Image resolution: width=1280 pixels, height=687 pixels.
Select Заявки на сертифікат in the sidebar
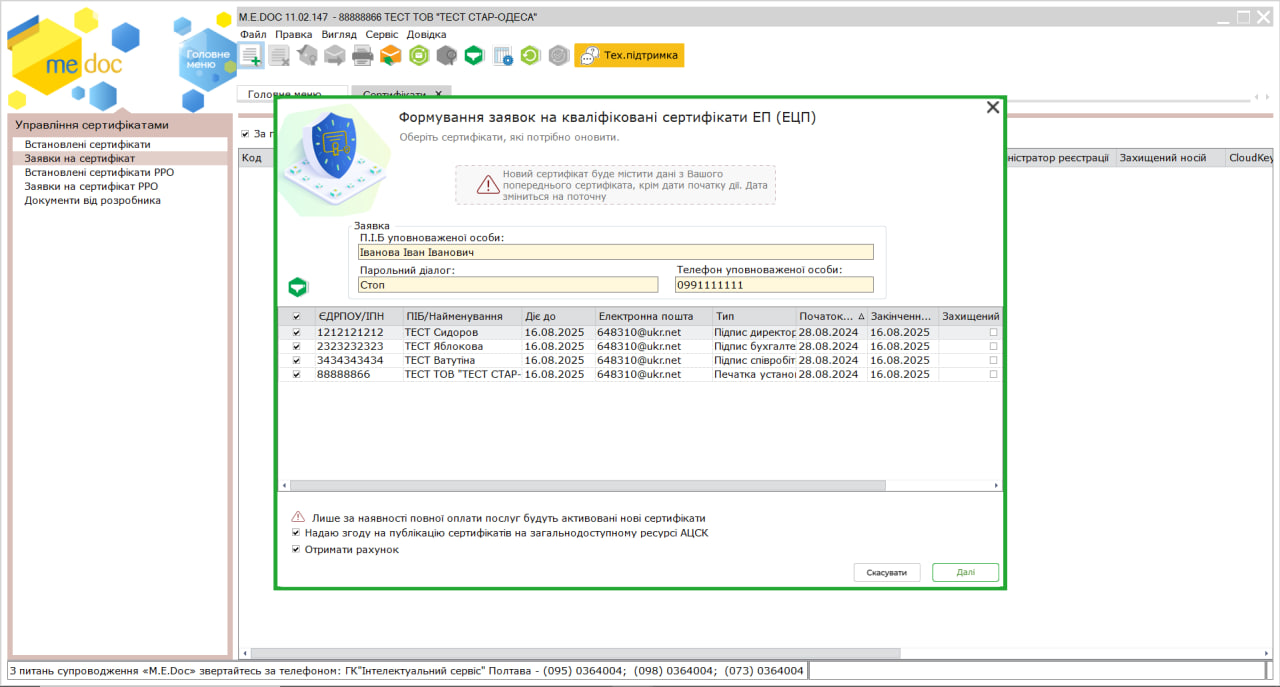(x=80, y=159)
